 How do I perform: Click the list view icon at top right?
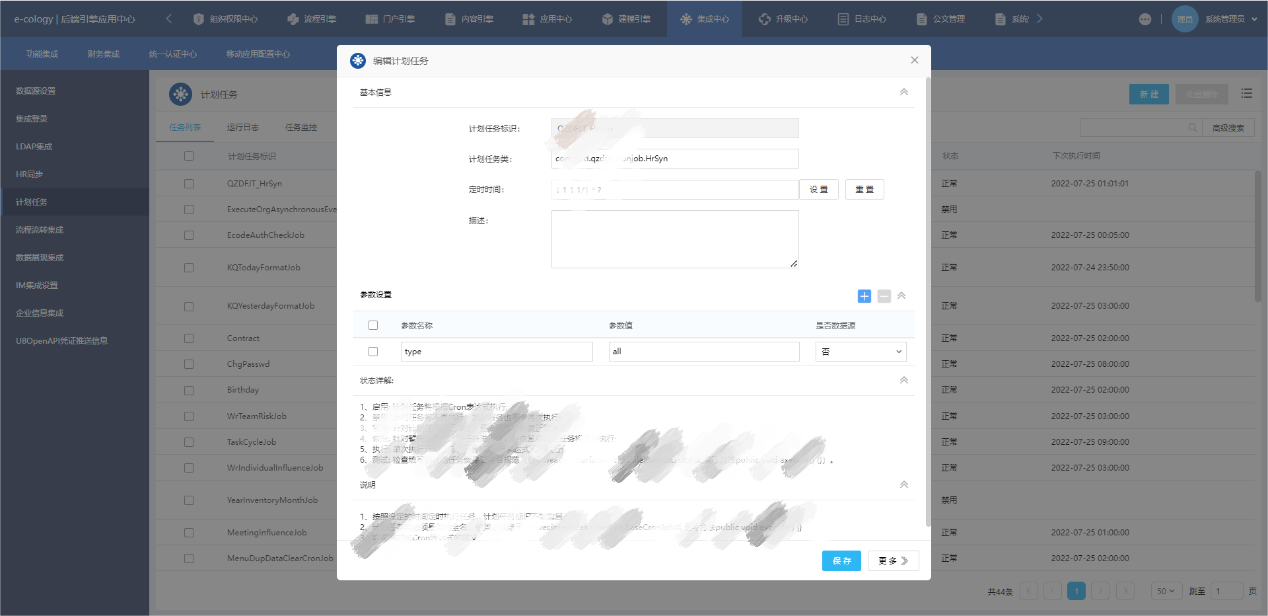[x=1246, y=93]
